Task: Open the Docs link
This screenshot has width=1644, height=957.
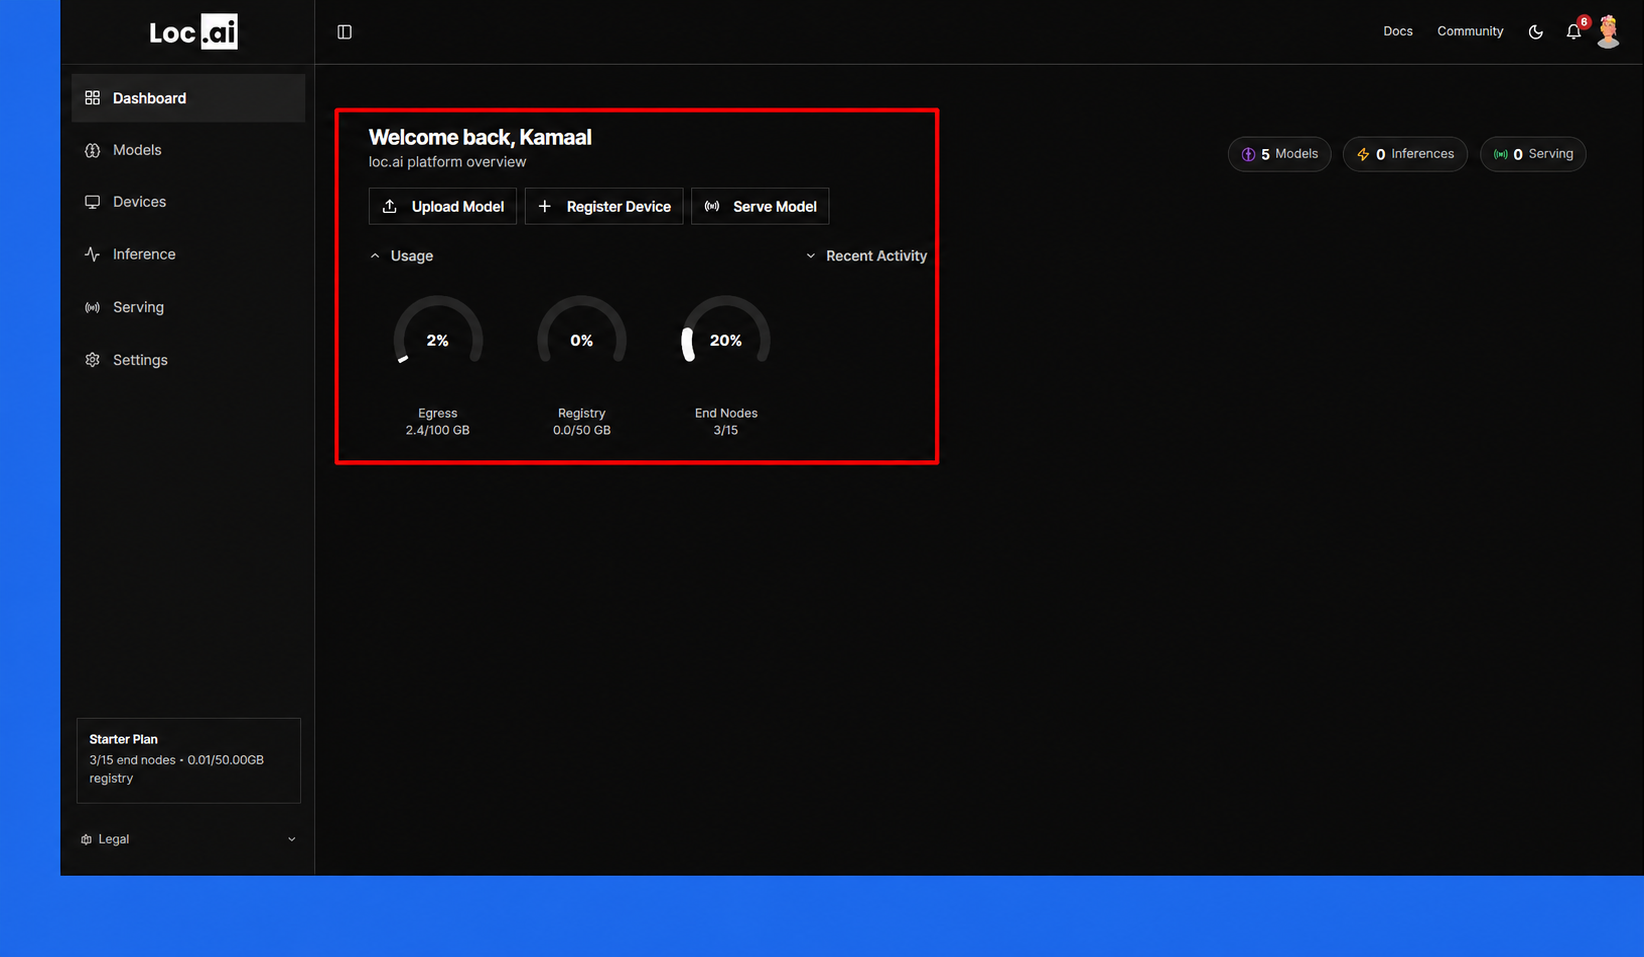Action: point(1398,31)
